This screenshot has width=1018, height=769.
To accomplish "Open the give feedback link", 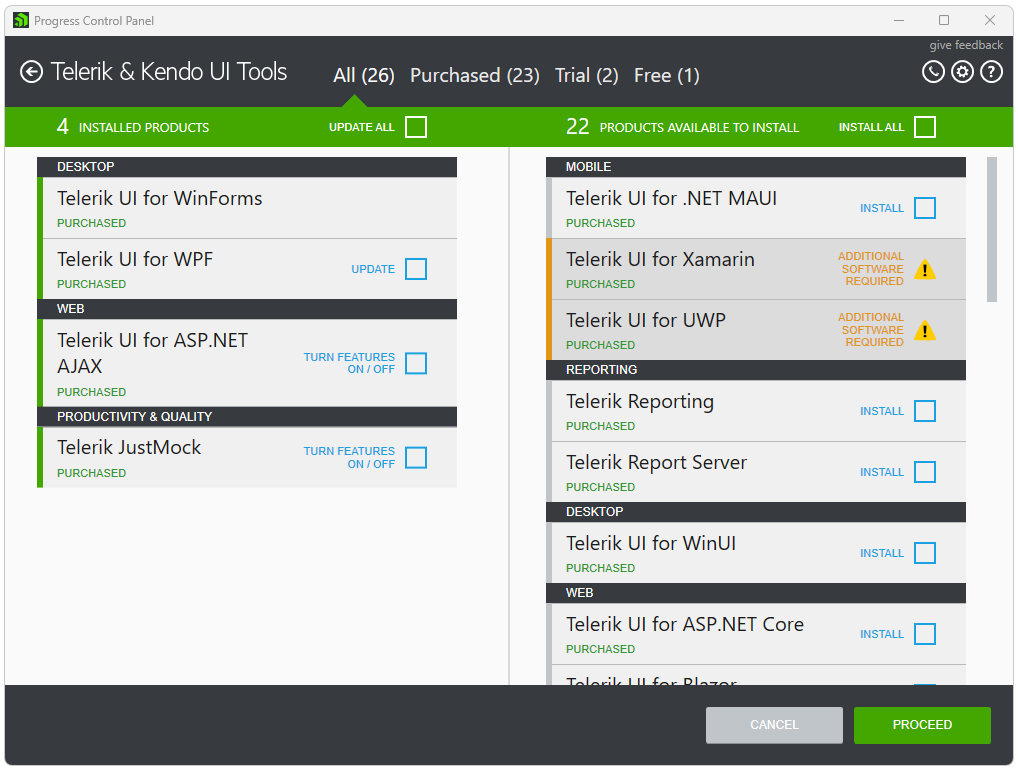I will coord(965,44).
